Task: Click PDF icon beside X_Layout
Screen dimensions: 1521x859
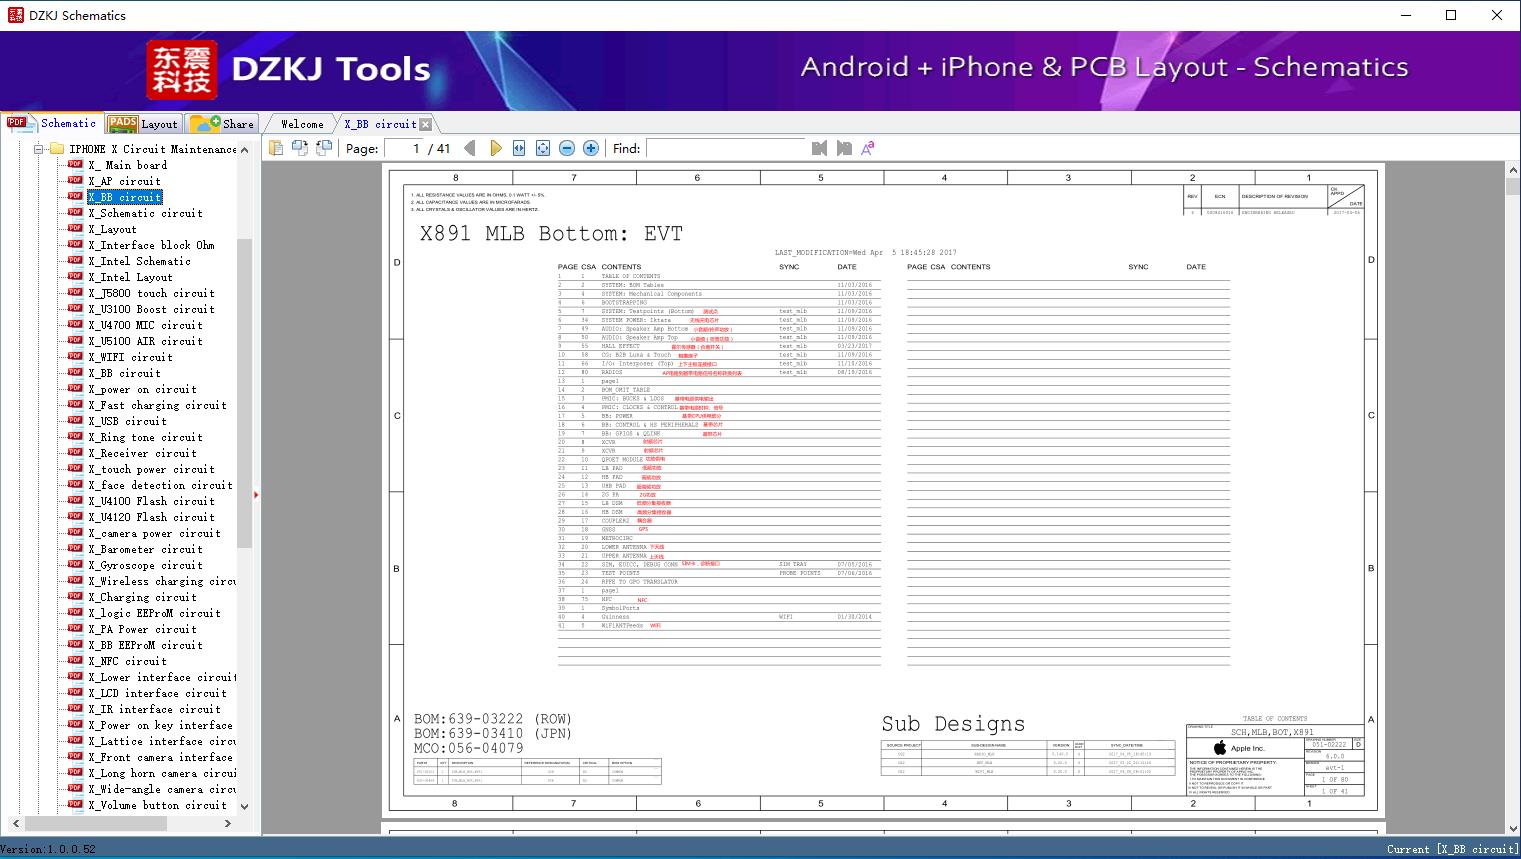Action: [75, 229]
